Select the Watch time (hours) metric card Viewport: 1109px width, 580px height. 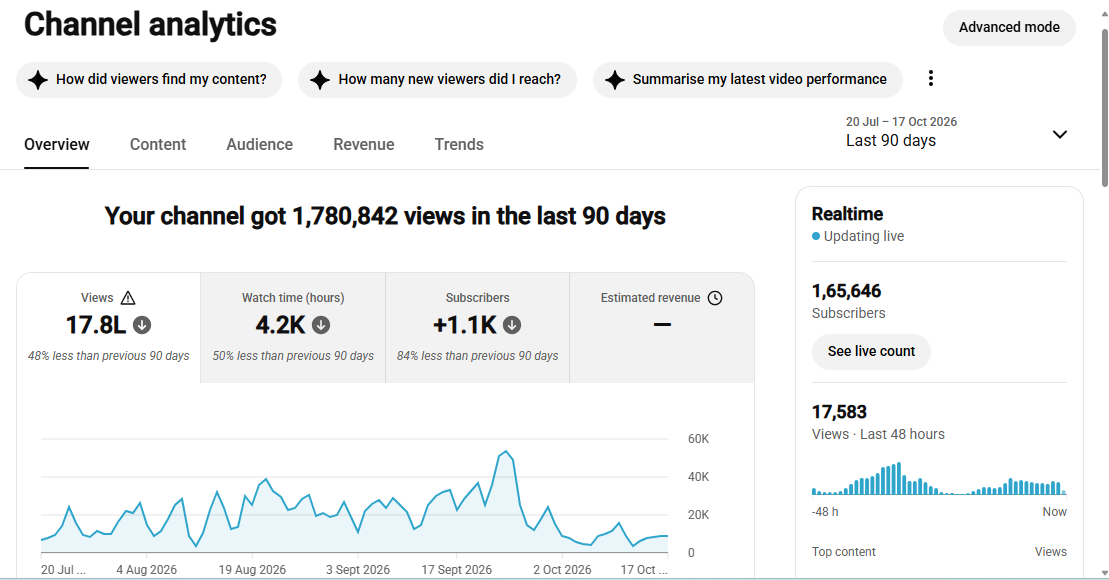coord(293,327)
